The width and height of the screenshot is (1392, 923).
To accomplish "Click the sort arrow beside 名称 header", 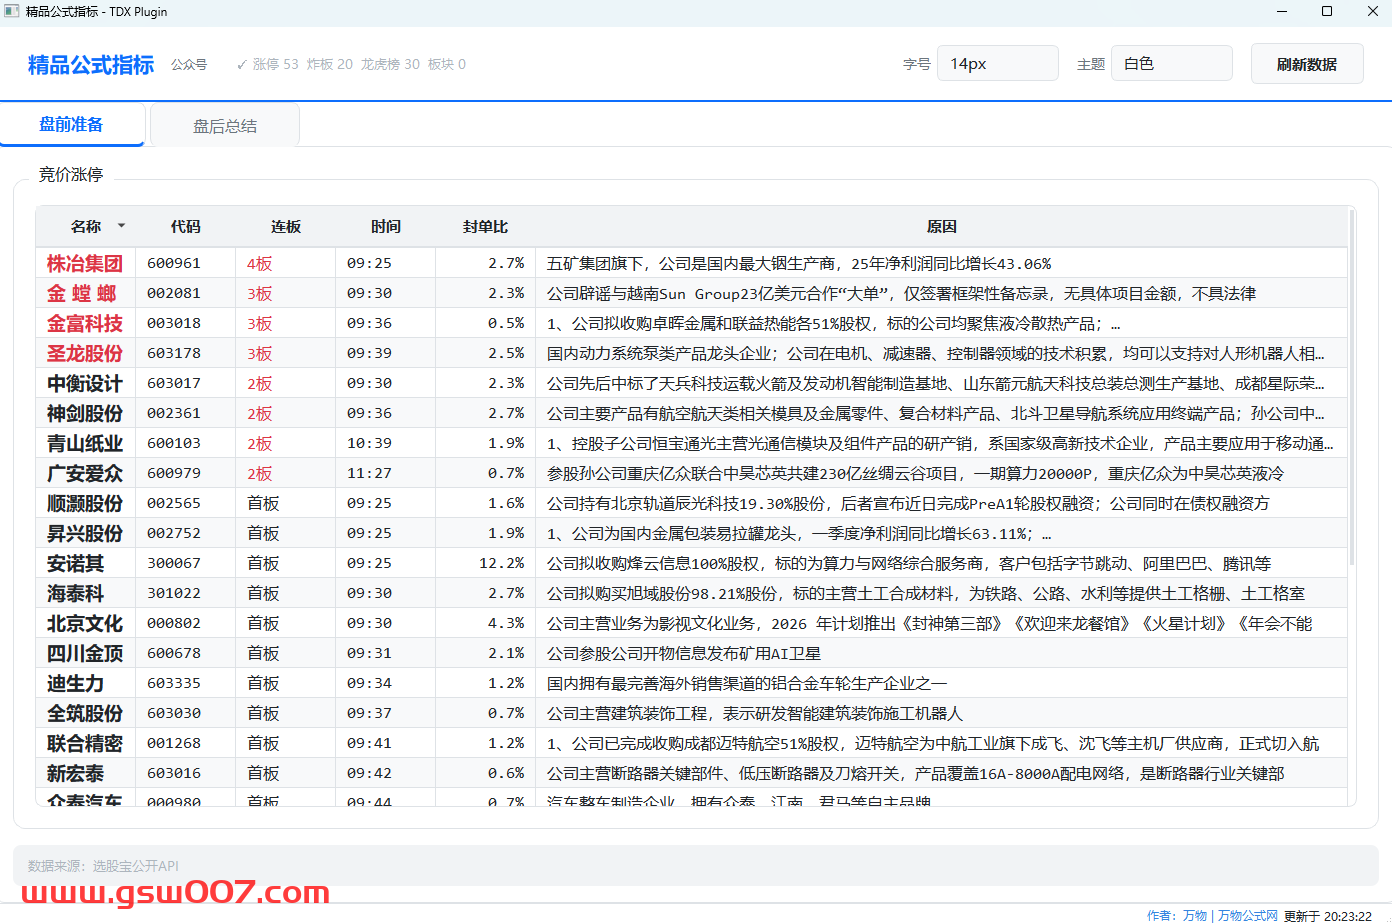I will [x=121, y=226].
